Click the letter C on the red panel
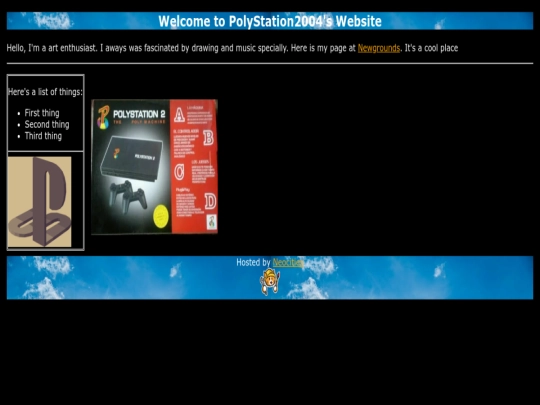This screenshot has width=540, height=405. pos(179,172)
